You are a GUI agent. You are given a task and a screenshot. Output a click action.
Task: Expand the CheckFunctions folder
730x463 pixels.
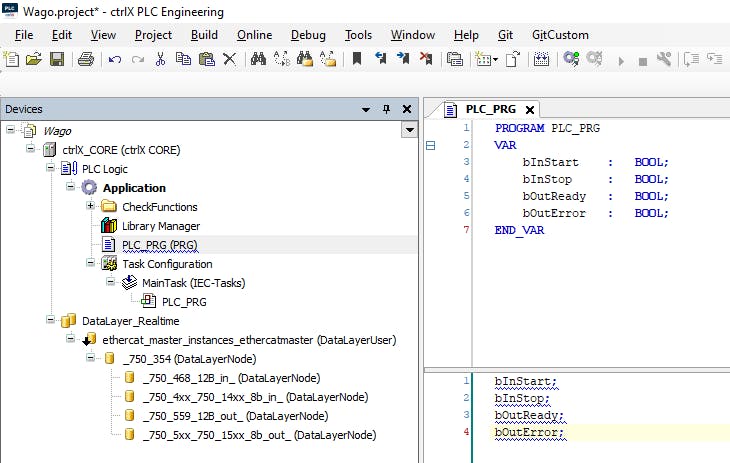[x=90, y=205]
